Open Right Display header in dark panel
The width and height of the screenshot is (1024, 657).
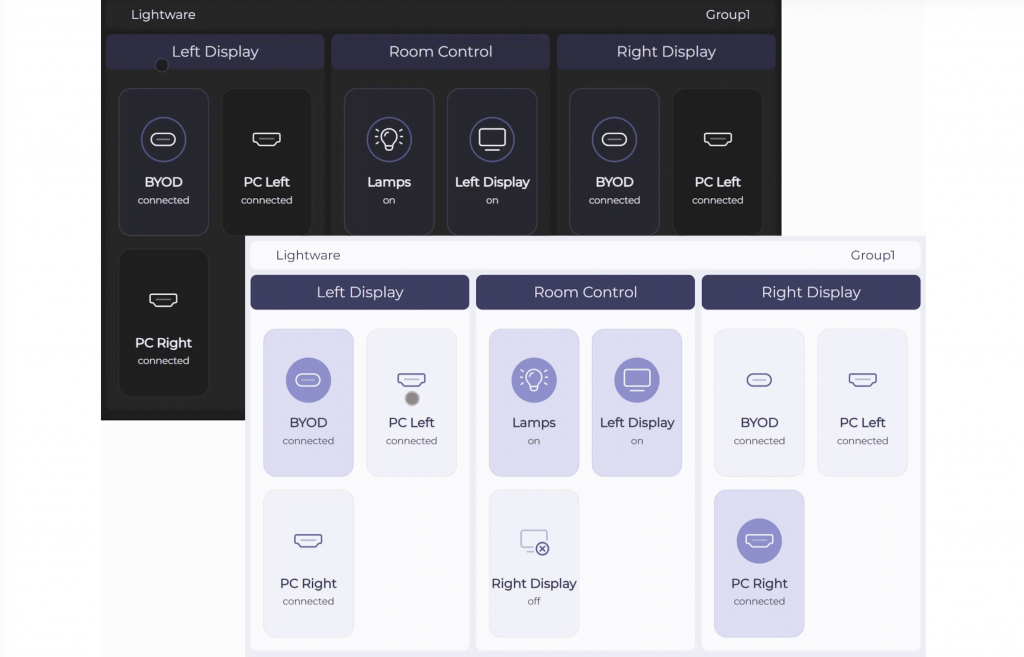click(x=666, y=52)
